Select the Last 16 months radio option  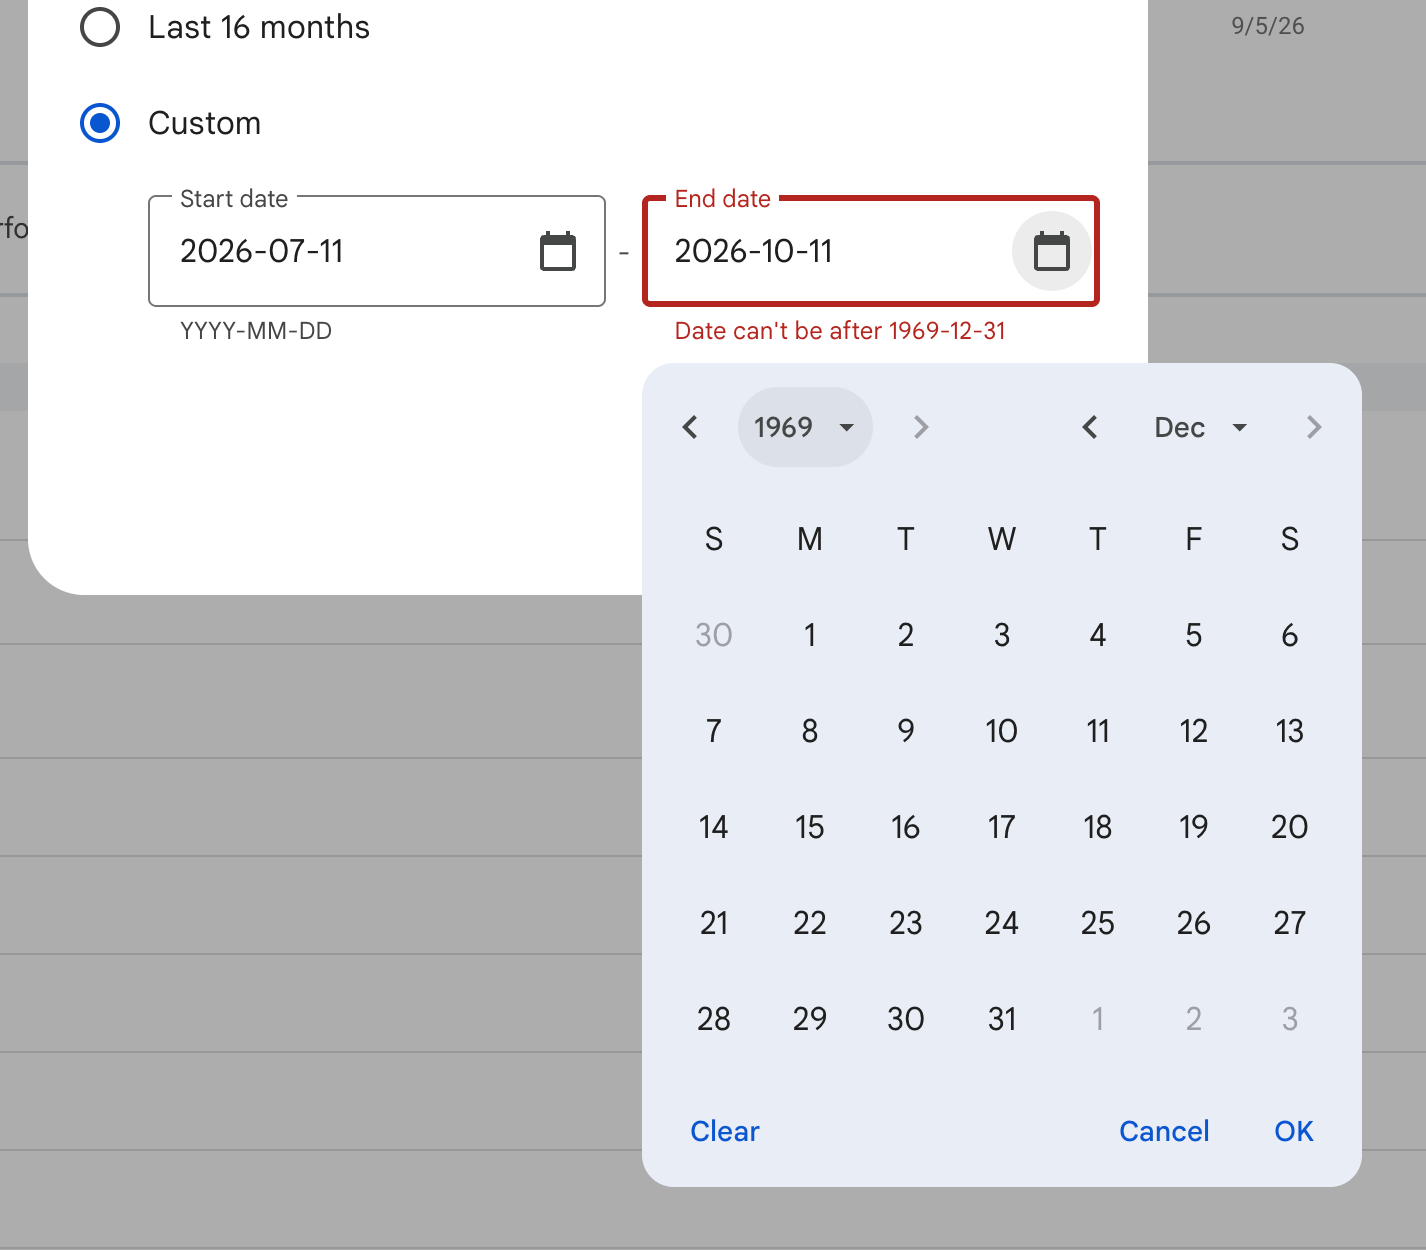point(100,27)
